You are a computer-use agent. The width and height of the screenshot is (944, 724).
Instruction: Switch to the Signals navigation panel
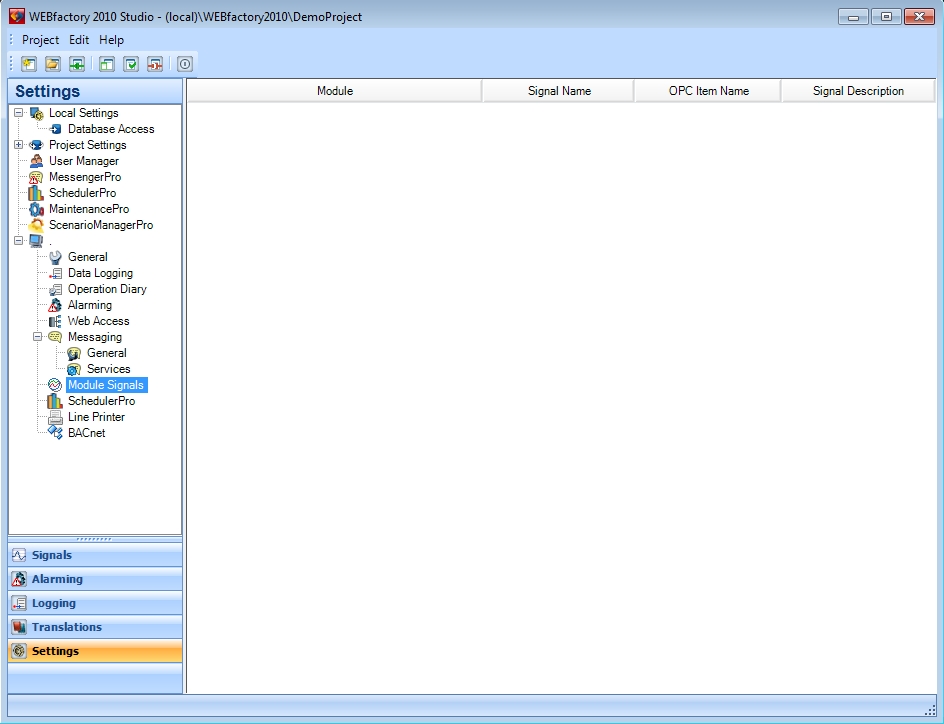(x=52, y=555)
